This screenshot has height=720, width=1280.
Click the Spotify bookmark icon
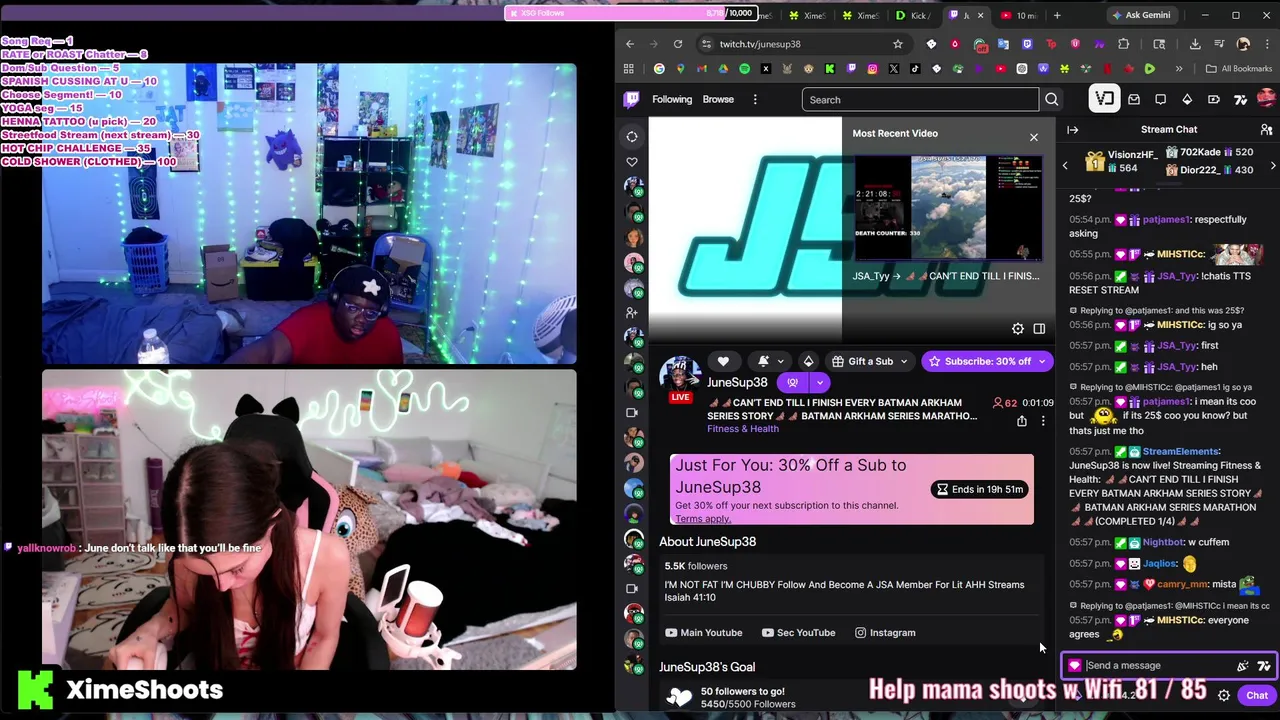[744, 69]
